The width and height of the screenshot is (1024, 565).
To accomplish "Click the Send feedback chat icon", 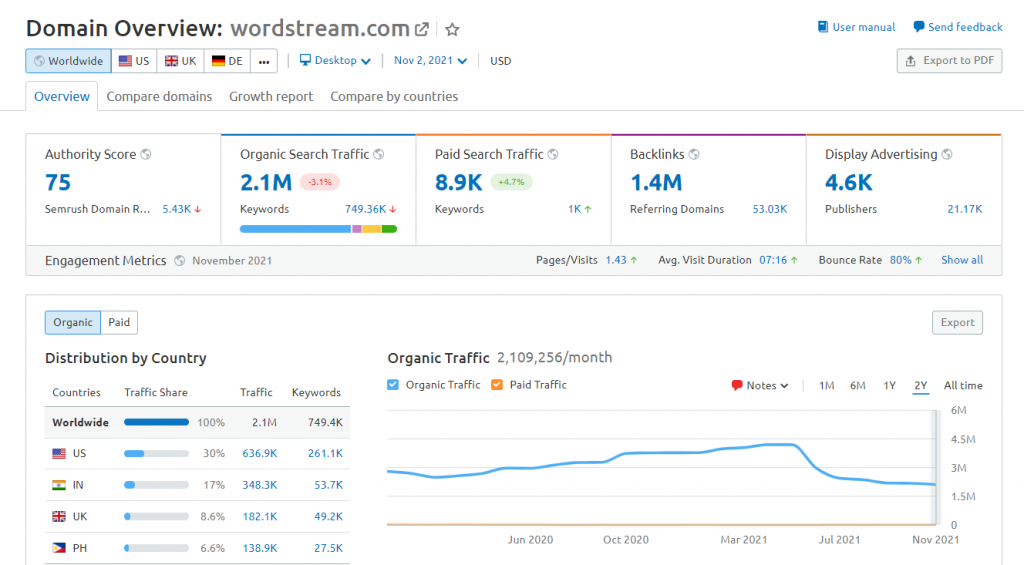I will 918,27.
